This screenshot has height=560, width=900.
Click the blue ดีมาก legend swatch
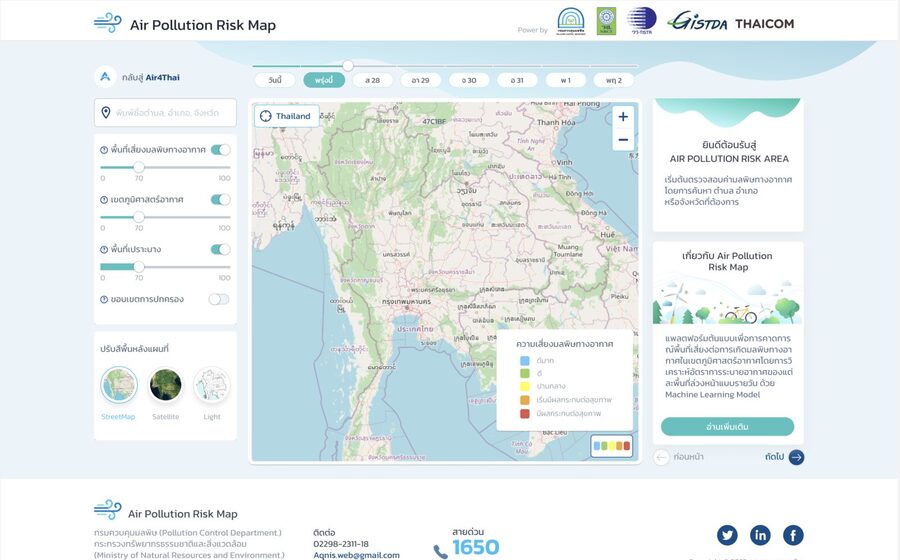pyautogui.click(x=524, y=361)
